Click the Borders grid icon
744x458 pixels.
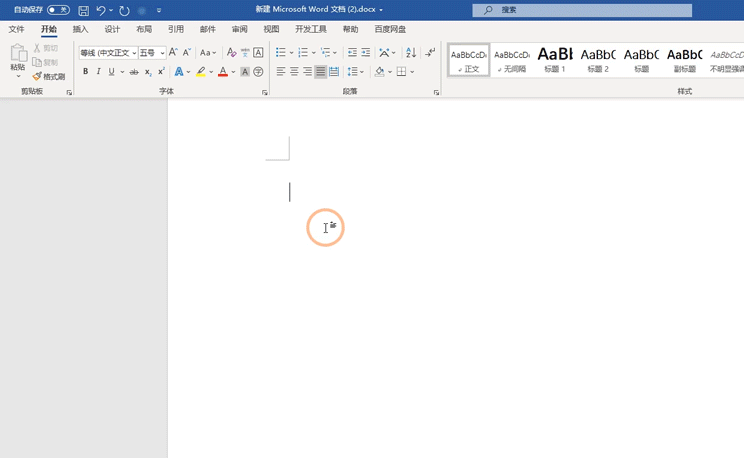point(401,72)
